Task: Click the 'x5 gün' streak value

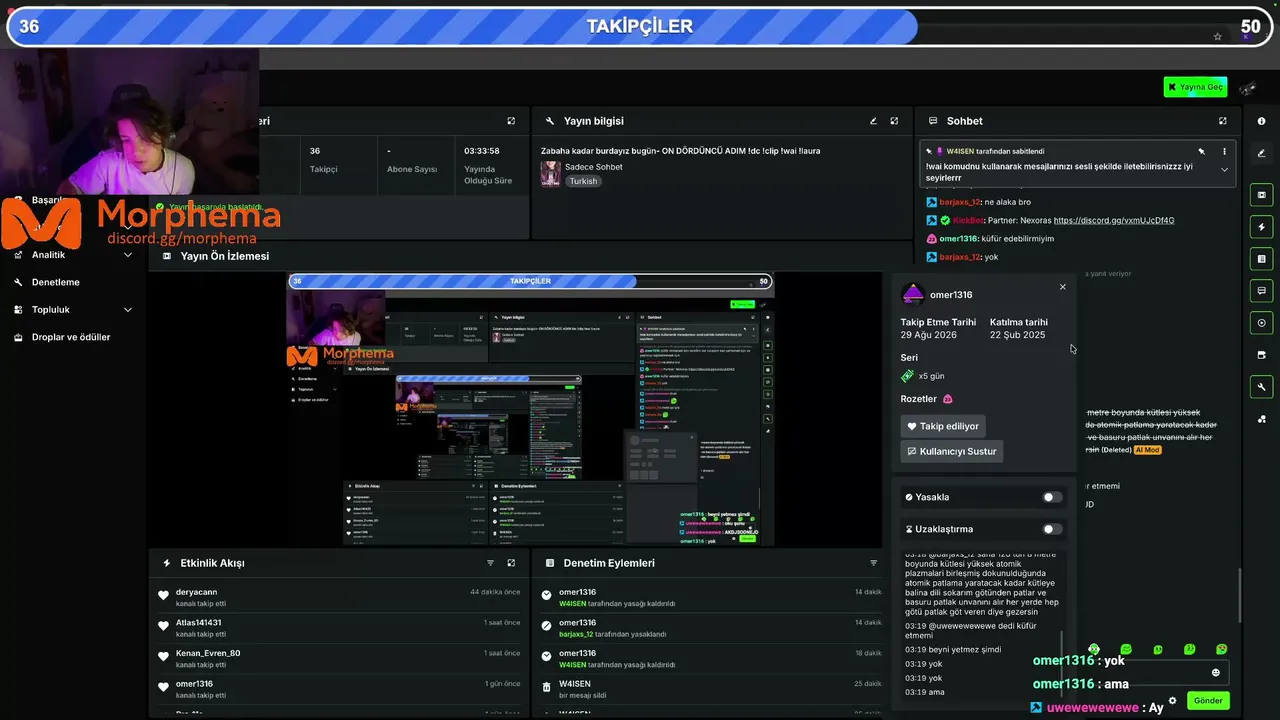Action: point(931,376)
